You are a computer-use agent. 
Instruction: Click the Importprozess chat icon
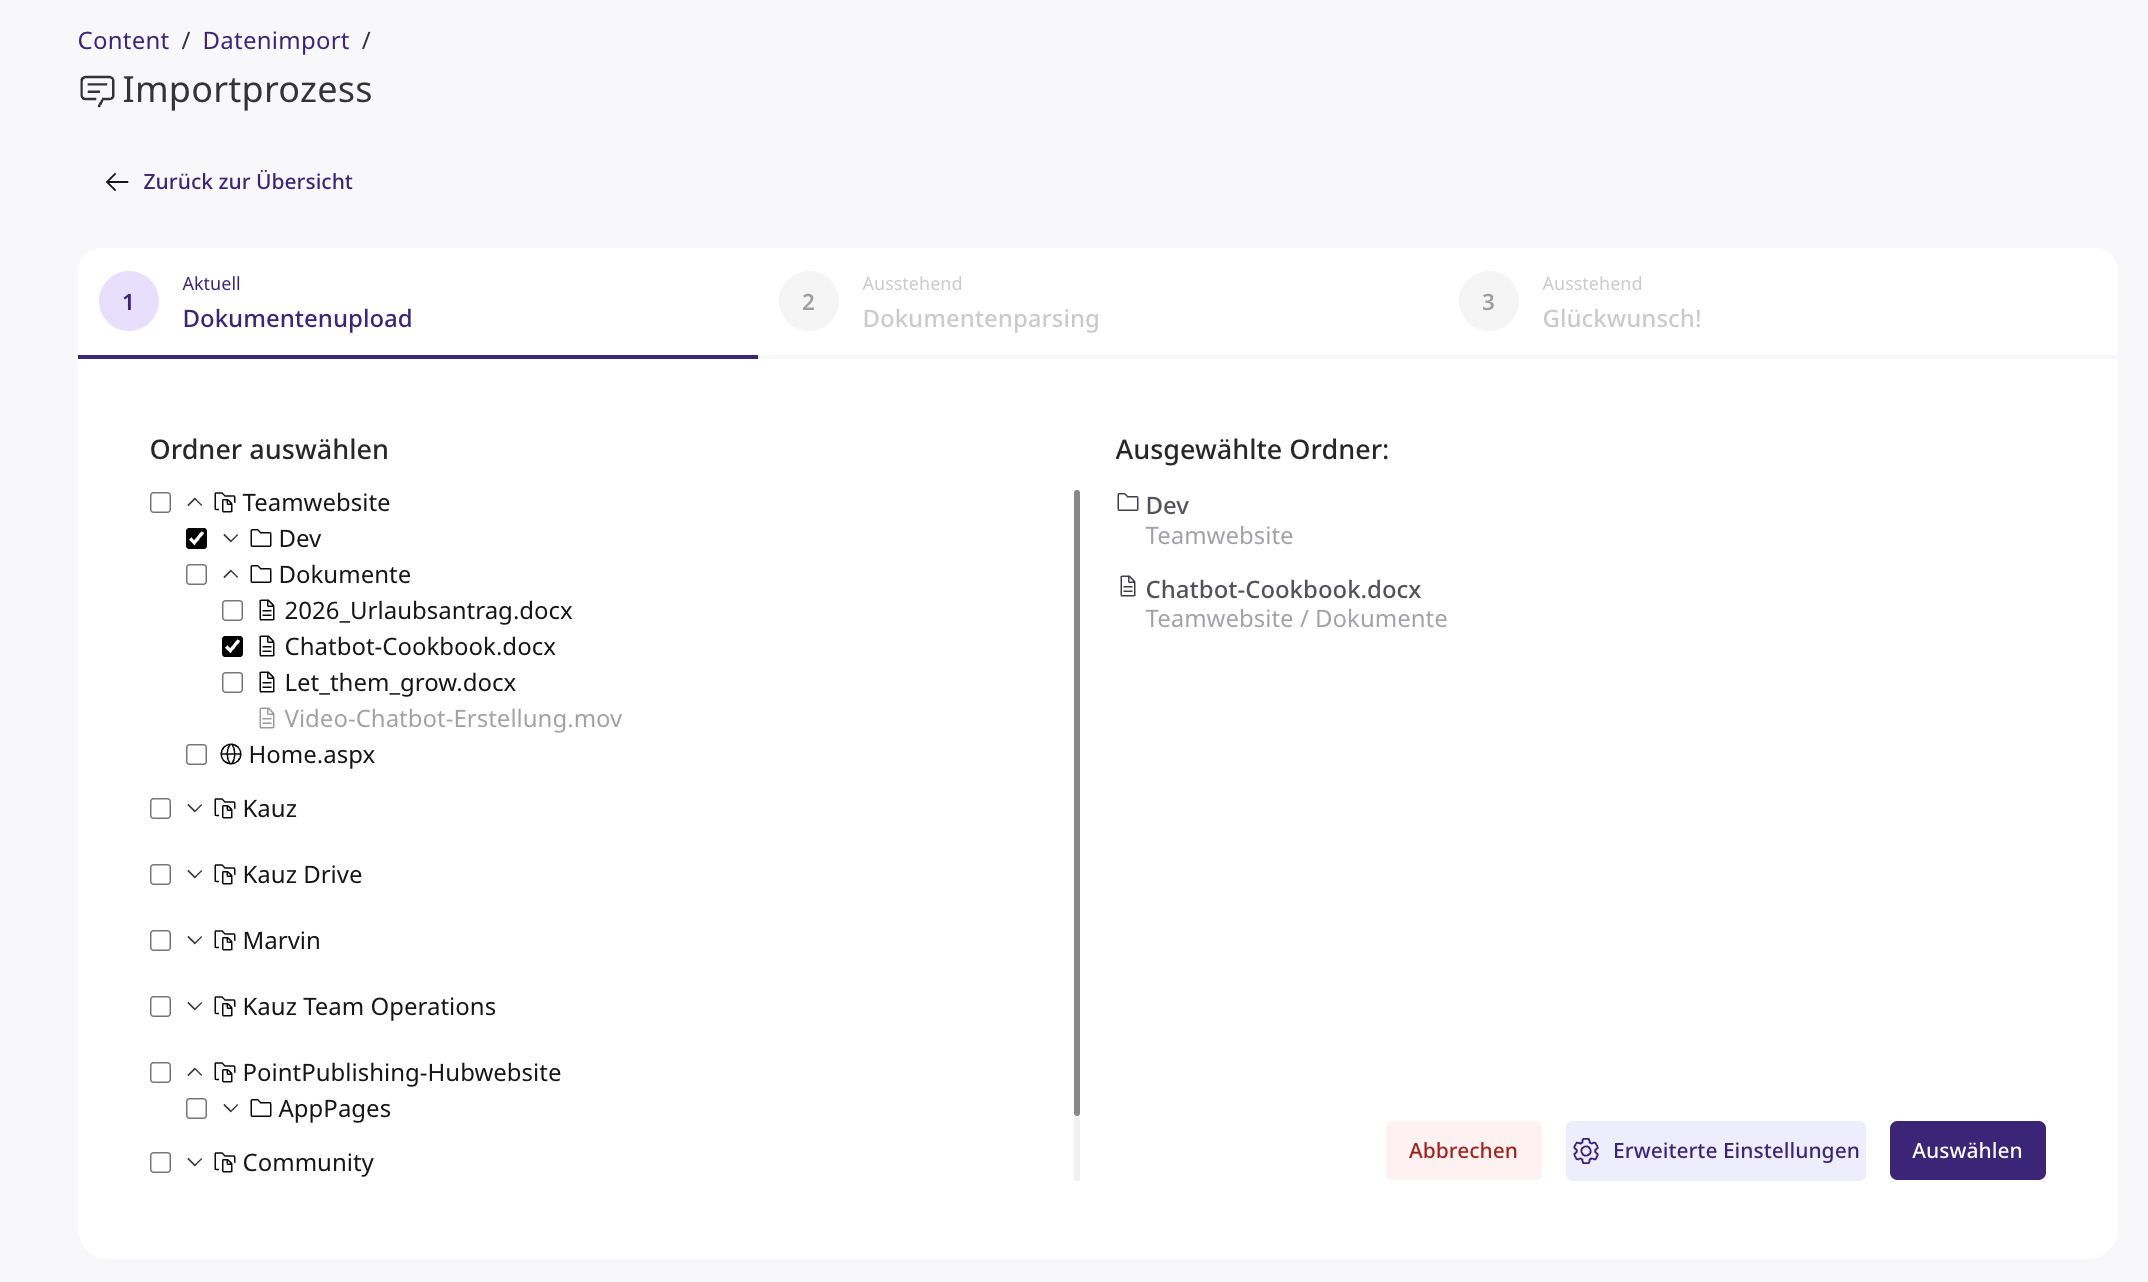pyautogui.click(x=97, y=91)
